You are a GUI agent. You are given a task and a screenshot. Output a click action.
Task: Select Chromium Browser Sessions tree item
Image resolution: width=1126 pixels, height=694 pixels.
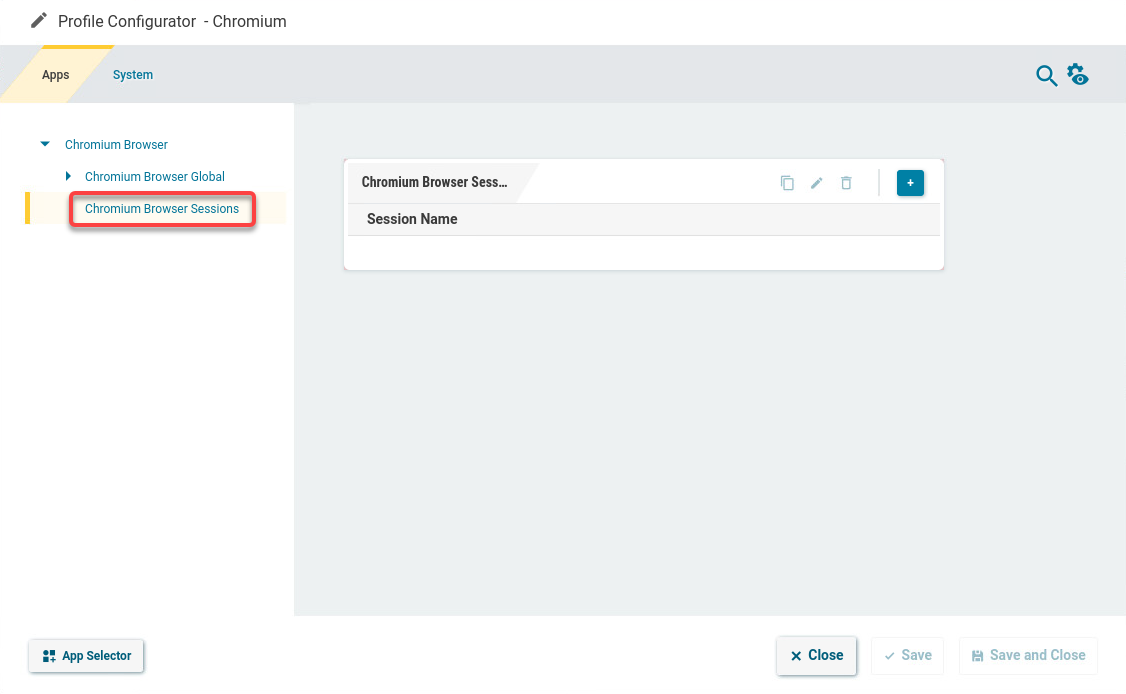coord(162,209)
